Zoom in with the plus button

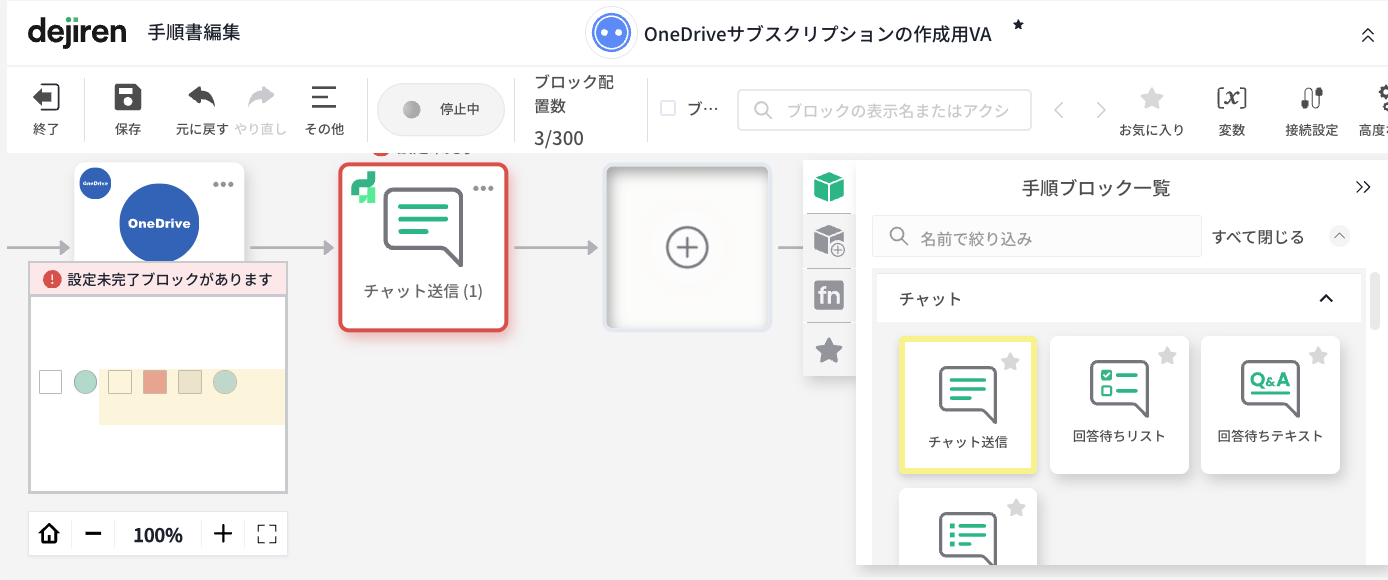point(223,534)
